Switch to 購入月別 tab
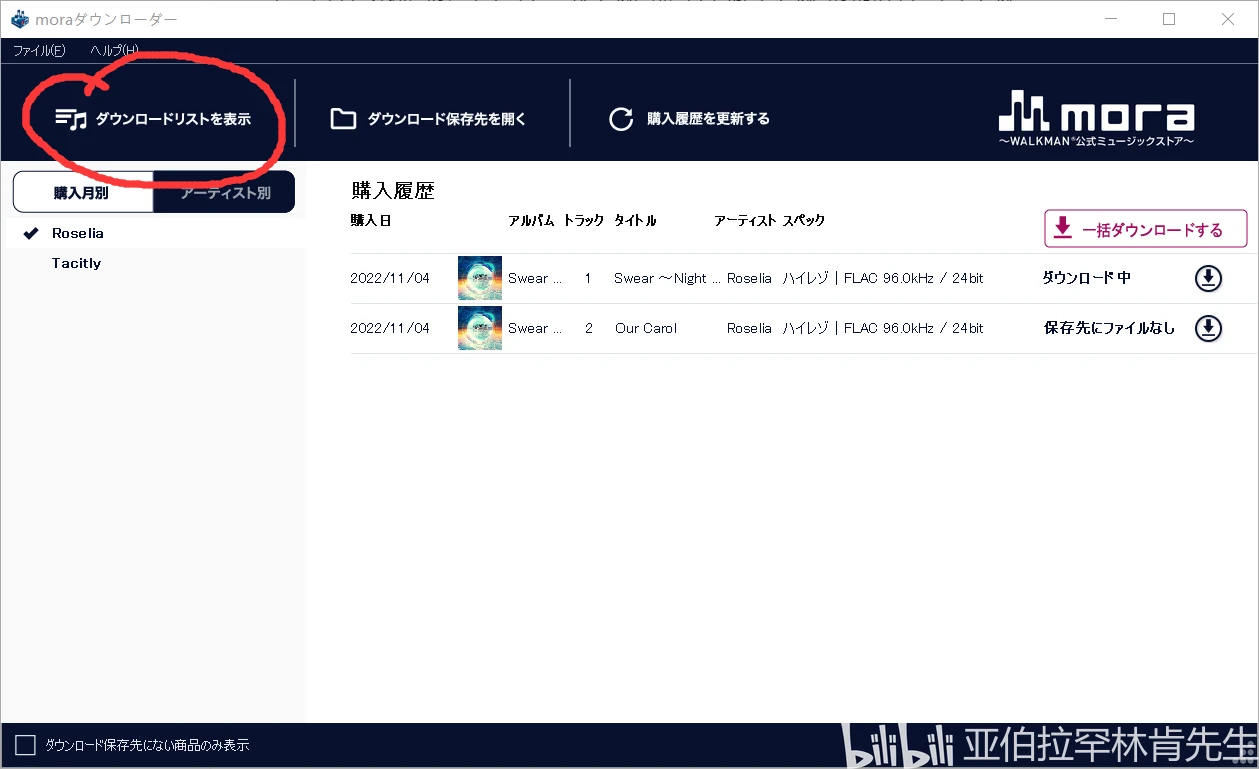 [83, 192]
